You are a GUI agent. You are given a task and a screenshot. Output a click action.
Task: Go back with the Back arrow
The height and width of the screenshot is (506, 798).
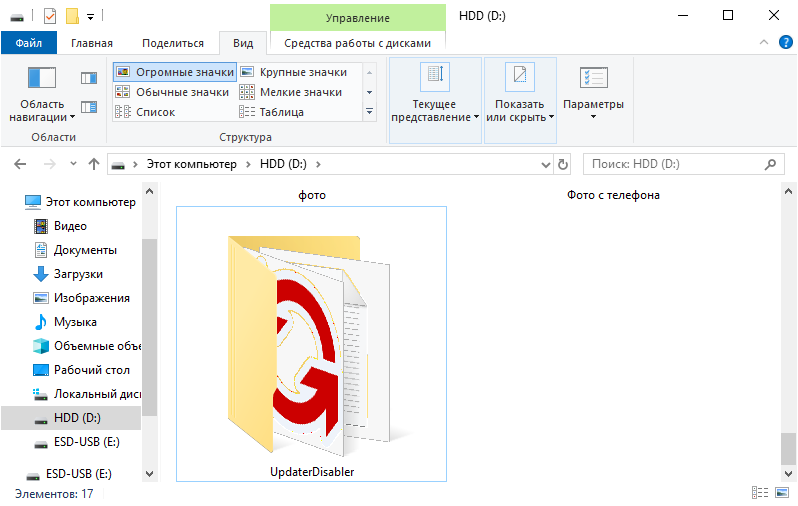[x=20, y=164]
